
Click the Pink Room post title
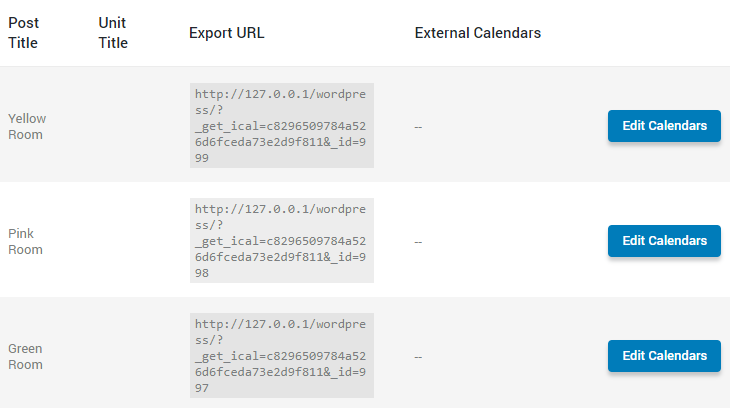click(x=25, y=241)
